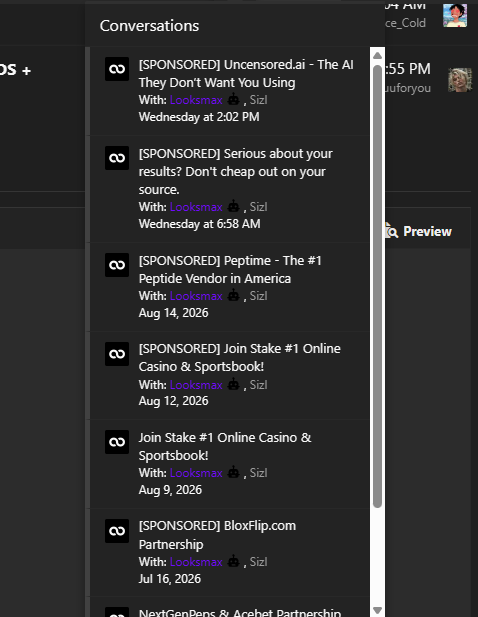The height and width of the screenshot is (617, 478).
Task: Click the blonde user avatar beside 'uuforyou'
Action: tap(460, 80)
